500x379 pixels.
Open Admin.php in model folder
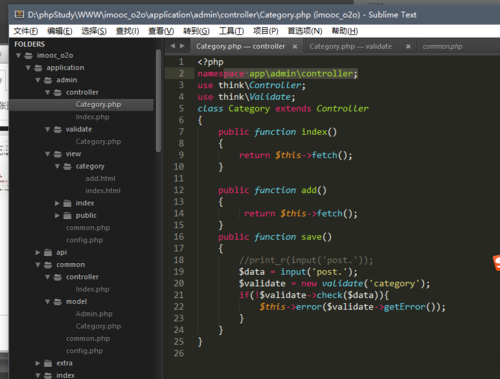coord(94,314)
